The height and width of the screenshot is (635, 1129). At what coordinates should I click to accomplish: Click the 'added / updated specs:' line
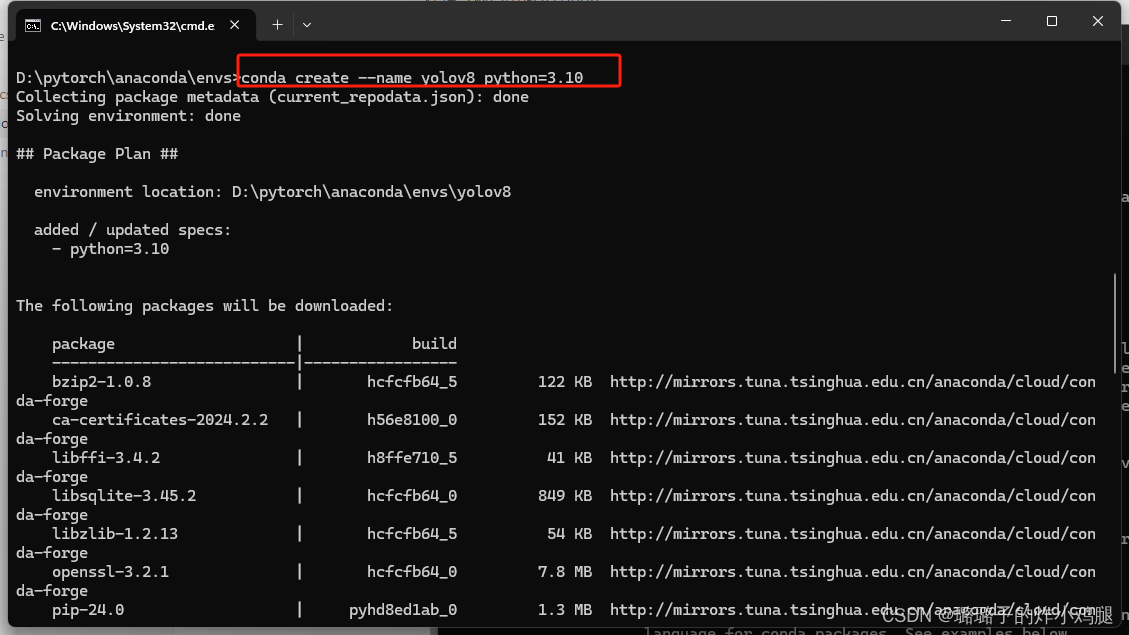point(132,230)
